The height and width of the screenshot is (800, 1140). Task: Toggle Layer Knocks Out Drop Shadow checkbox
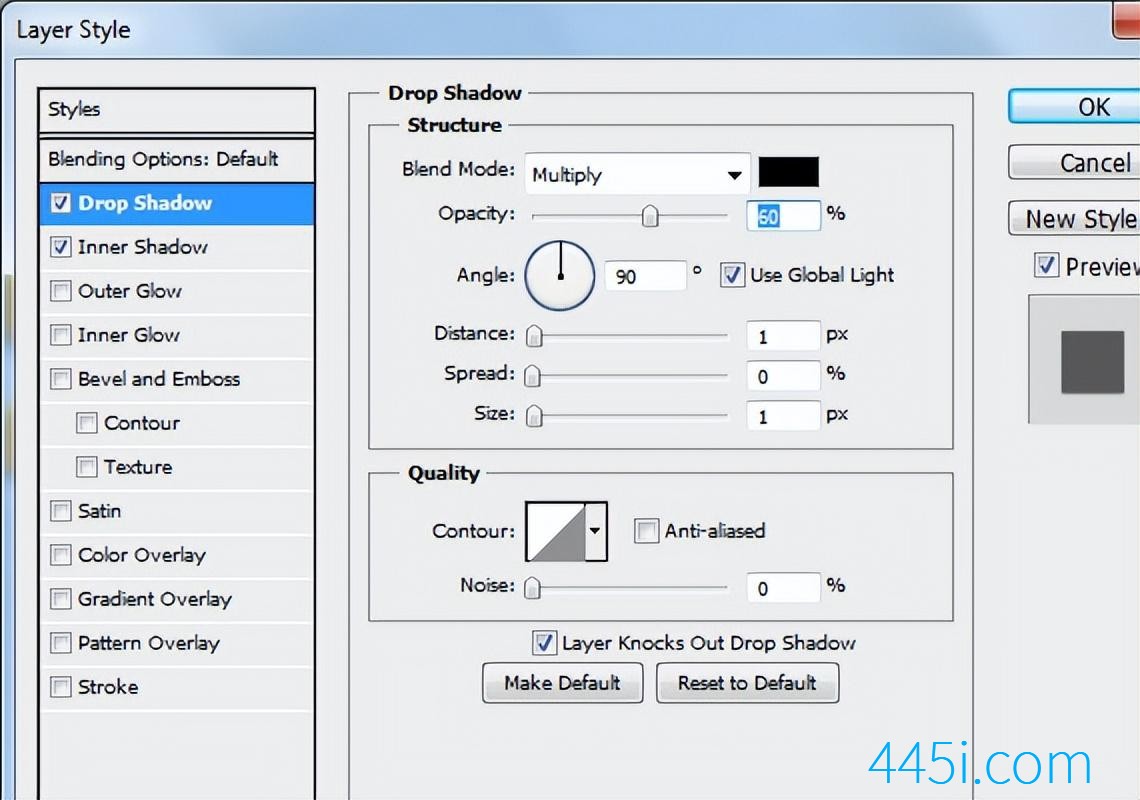pyautogui.click(x=545, y=642)
